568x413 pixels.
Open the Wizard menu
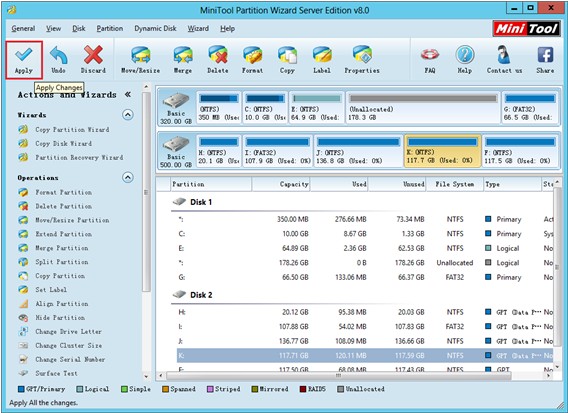point(198,28)
